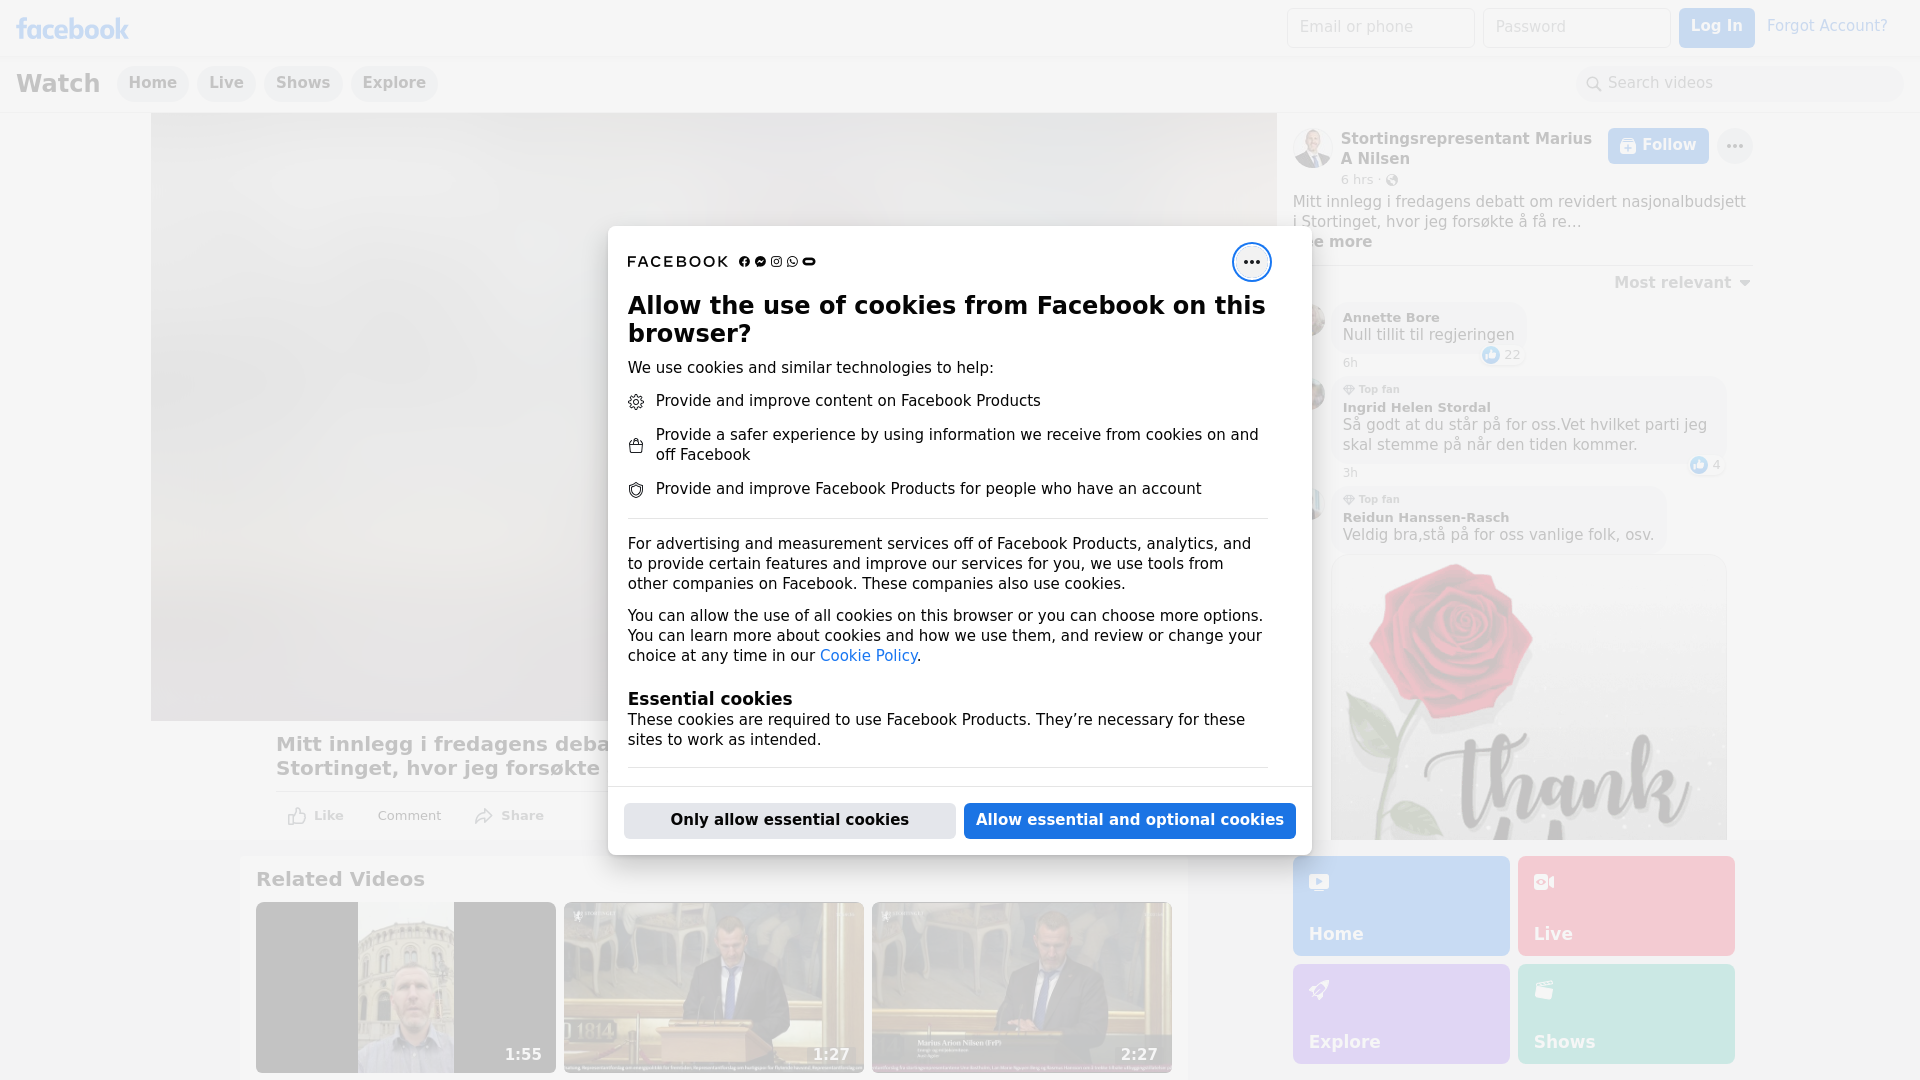The height and width of the screenshot is (1080, 1920).
Task: Expand the Most relevant comment sort dropdown
Action: [1682, 283]
